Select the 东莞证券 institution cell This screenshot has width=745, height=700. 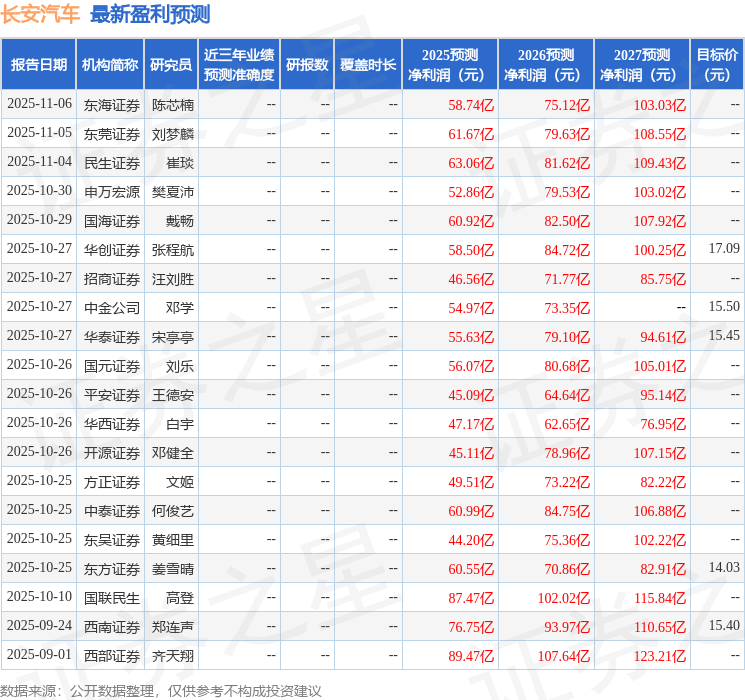click(112, 134)
